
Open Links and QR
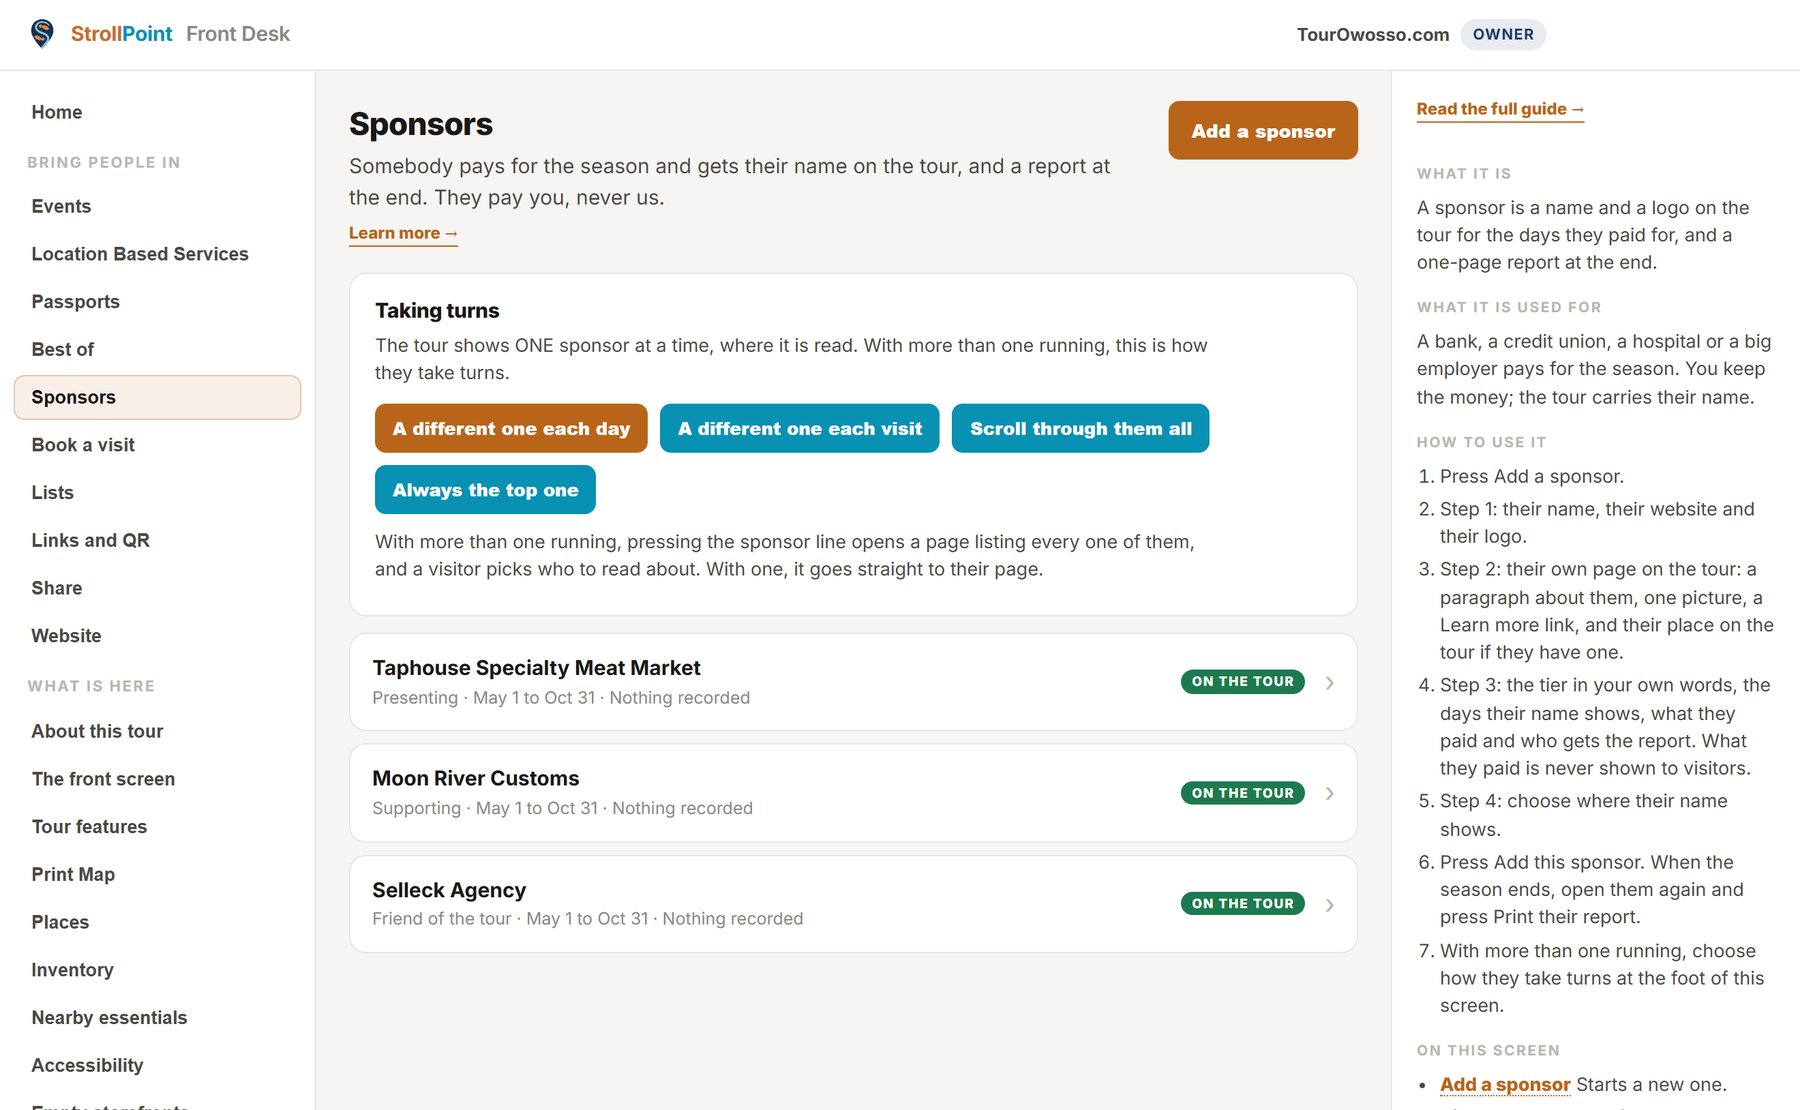90,540
